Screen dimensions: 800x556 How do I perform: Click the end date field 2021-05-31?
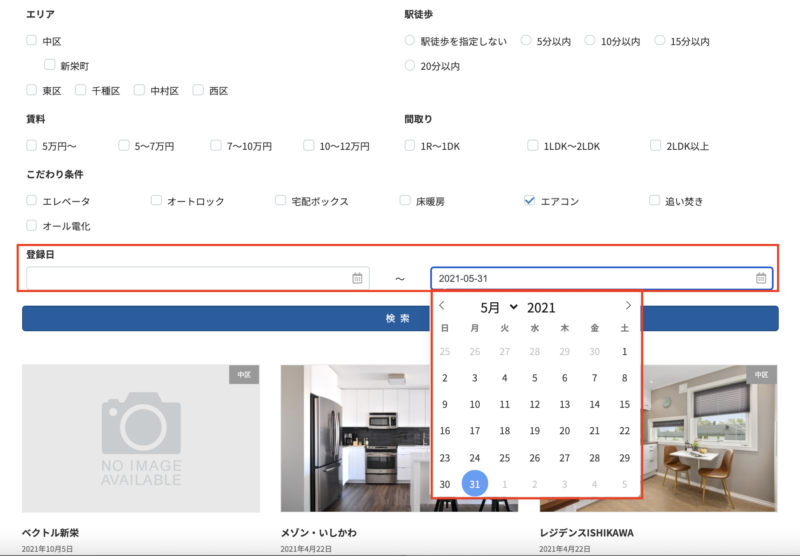pyautogui.click(x=590, y=278)
